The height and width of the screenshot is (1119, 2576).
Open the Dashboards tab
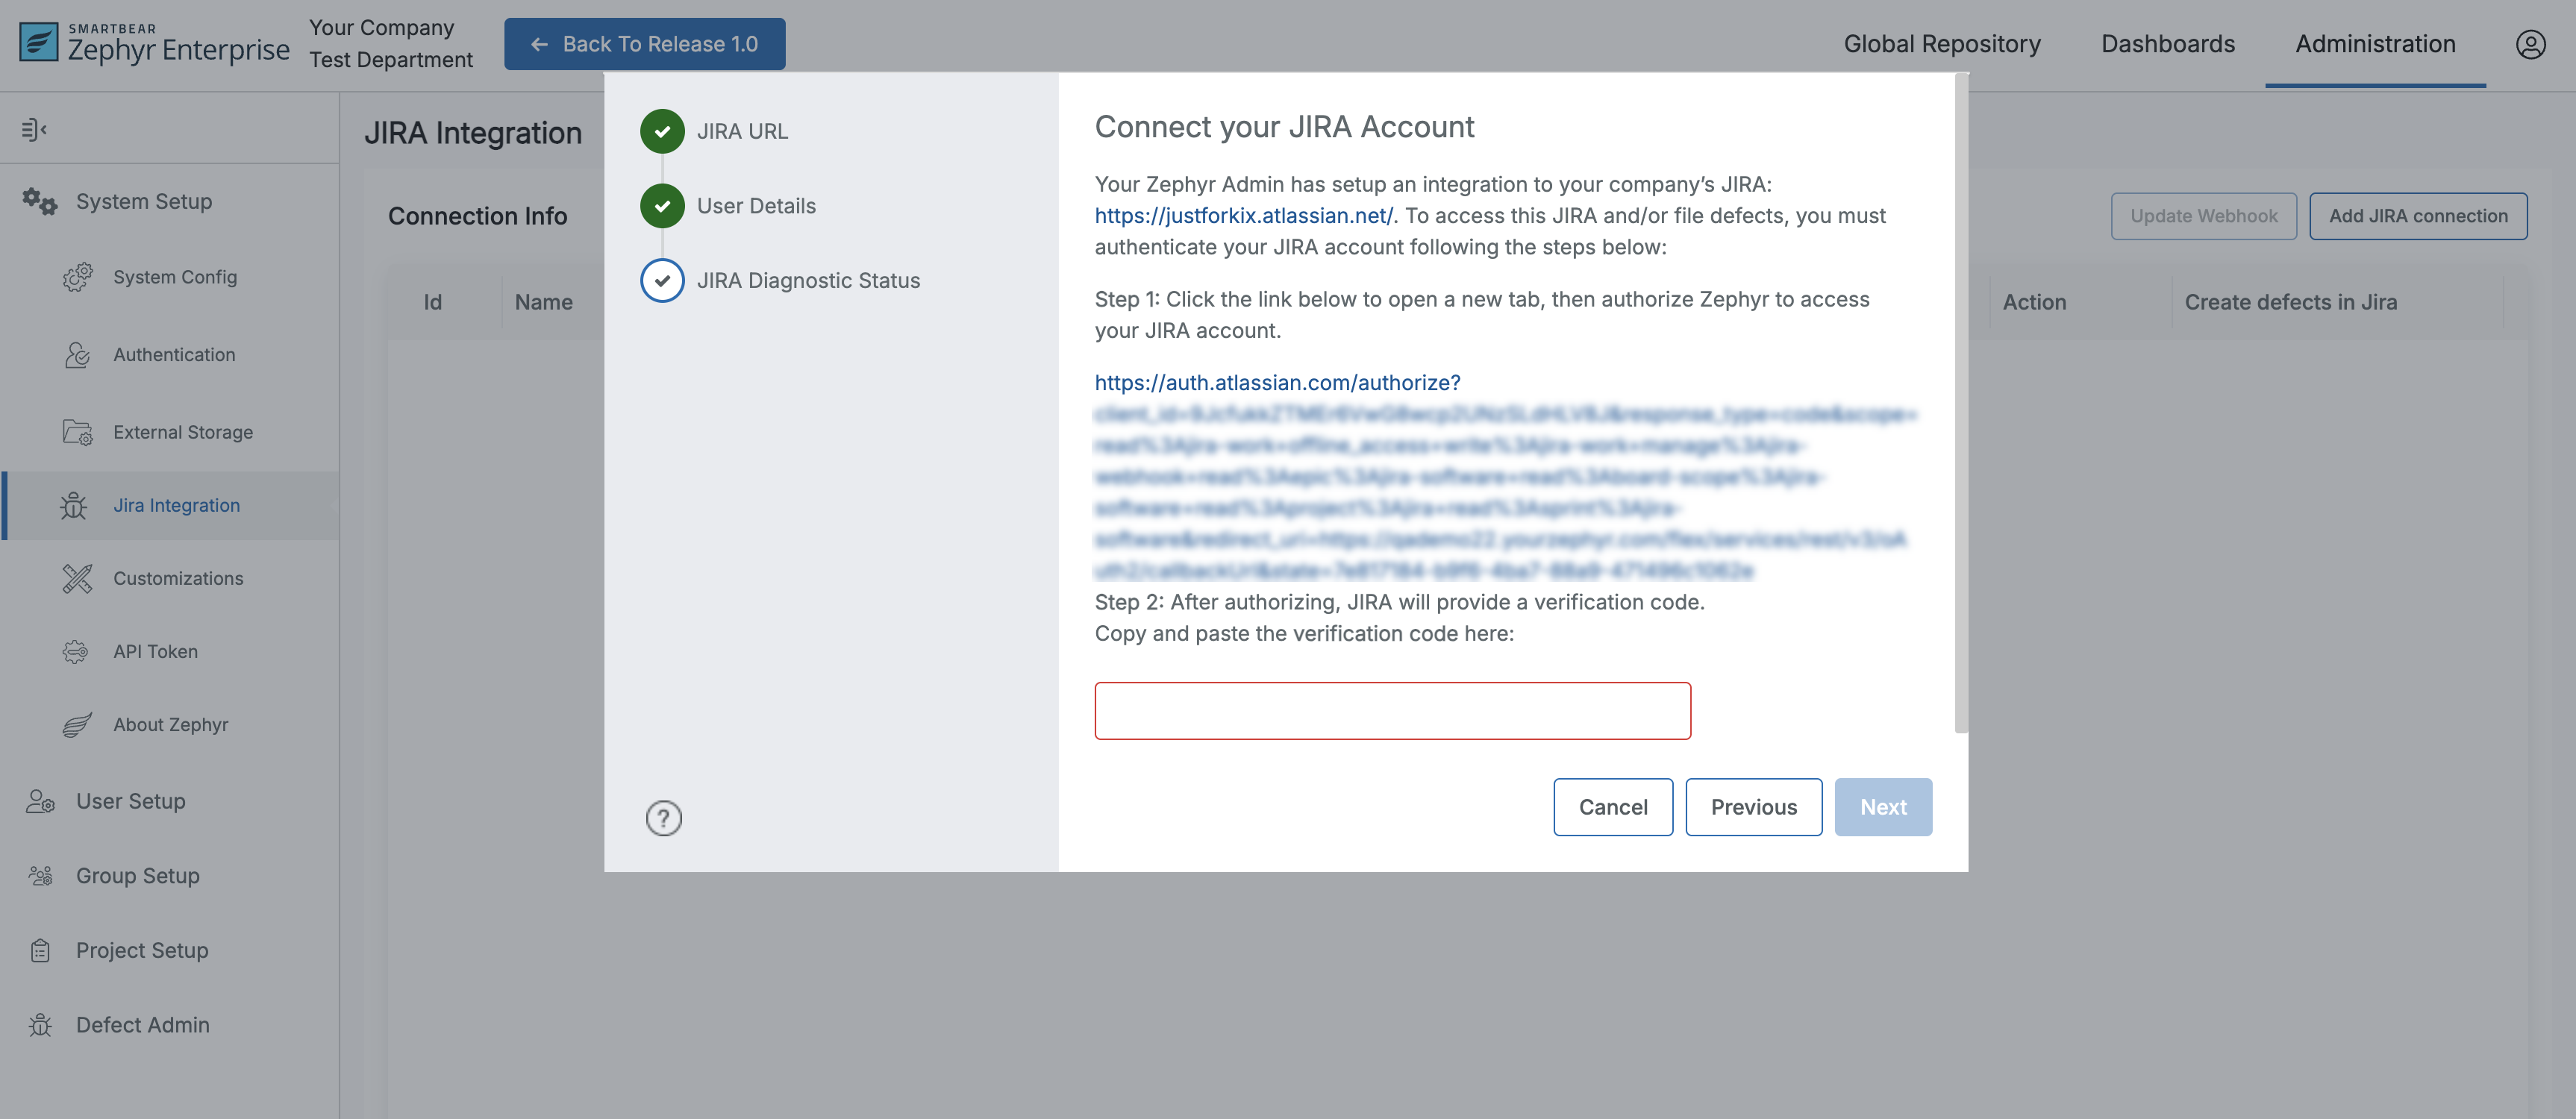2167,44
